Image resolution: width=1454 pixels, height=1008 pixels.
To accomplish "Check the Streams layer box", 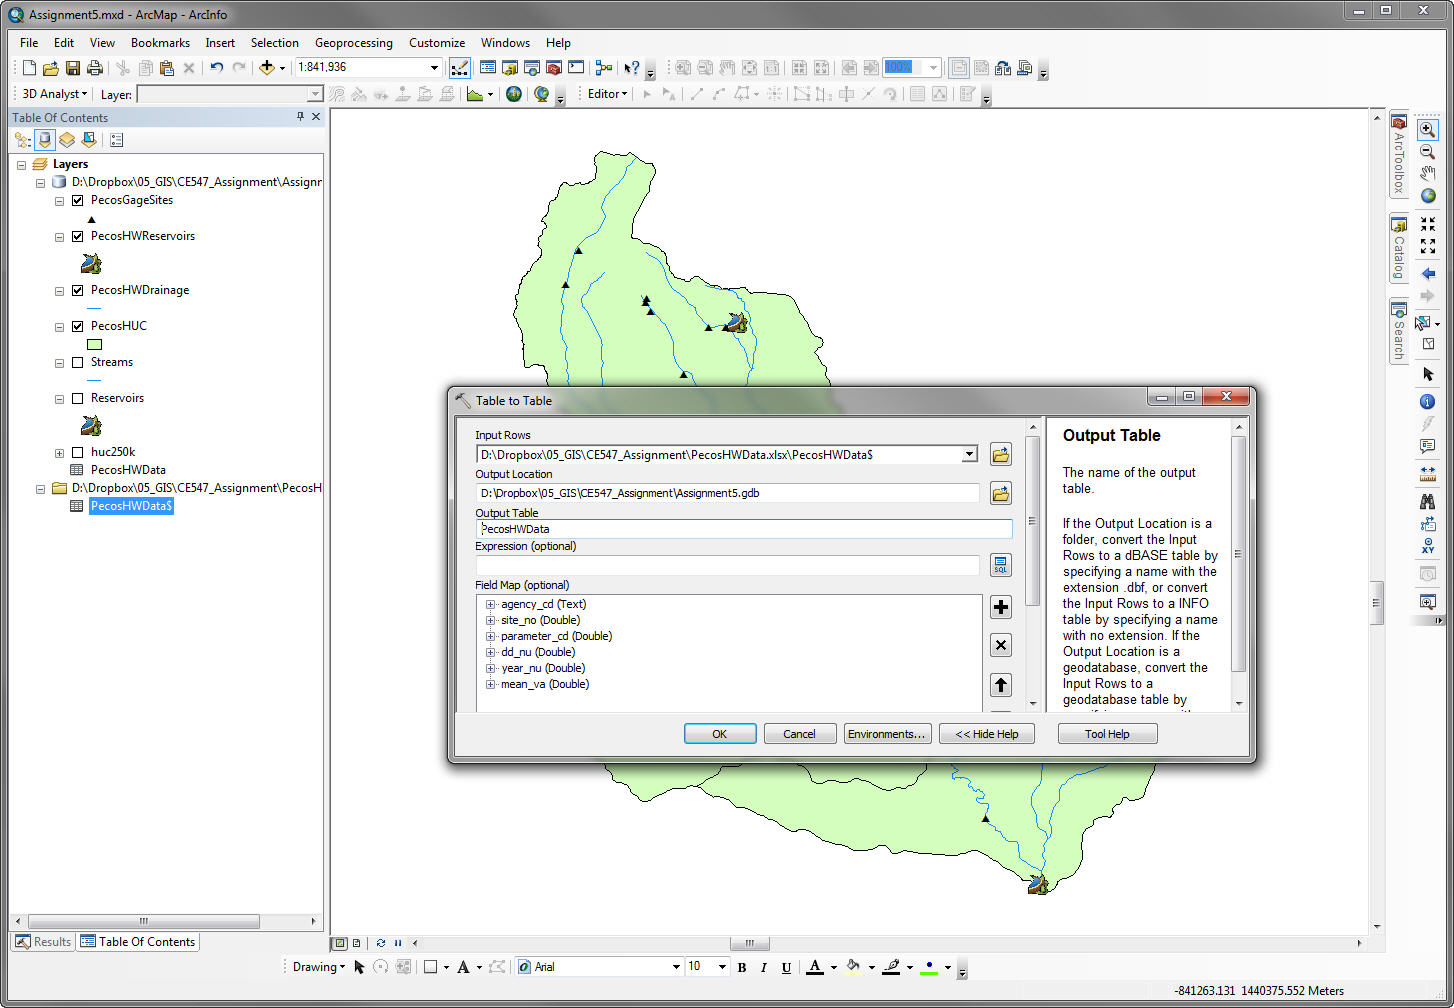I will tap(77, 363).
